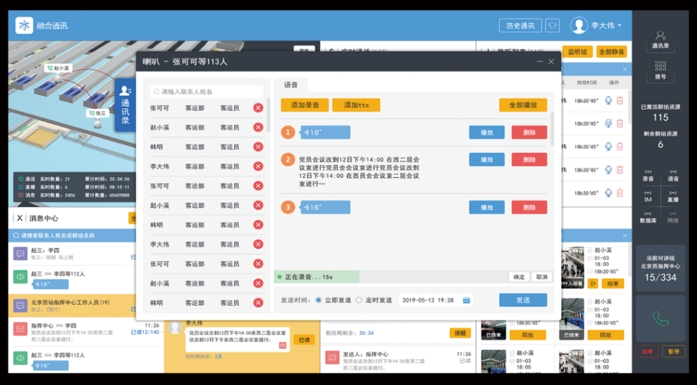
Task: Cancel recording with 取消 button
Action: click(x=542, y=277)
